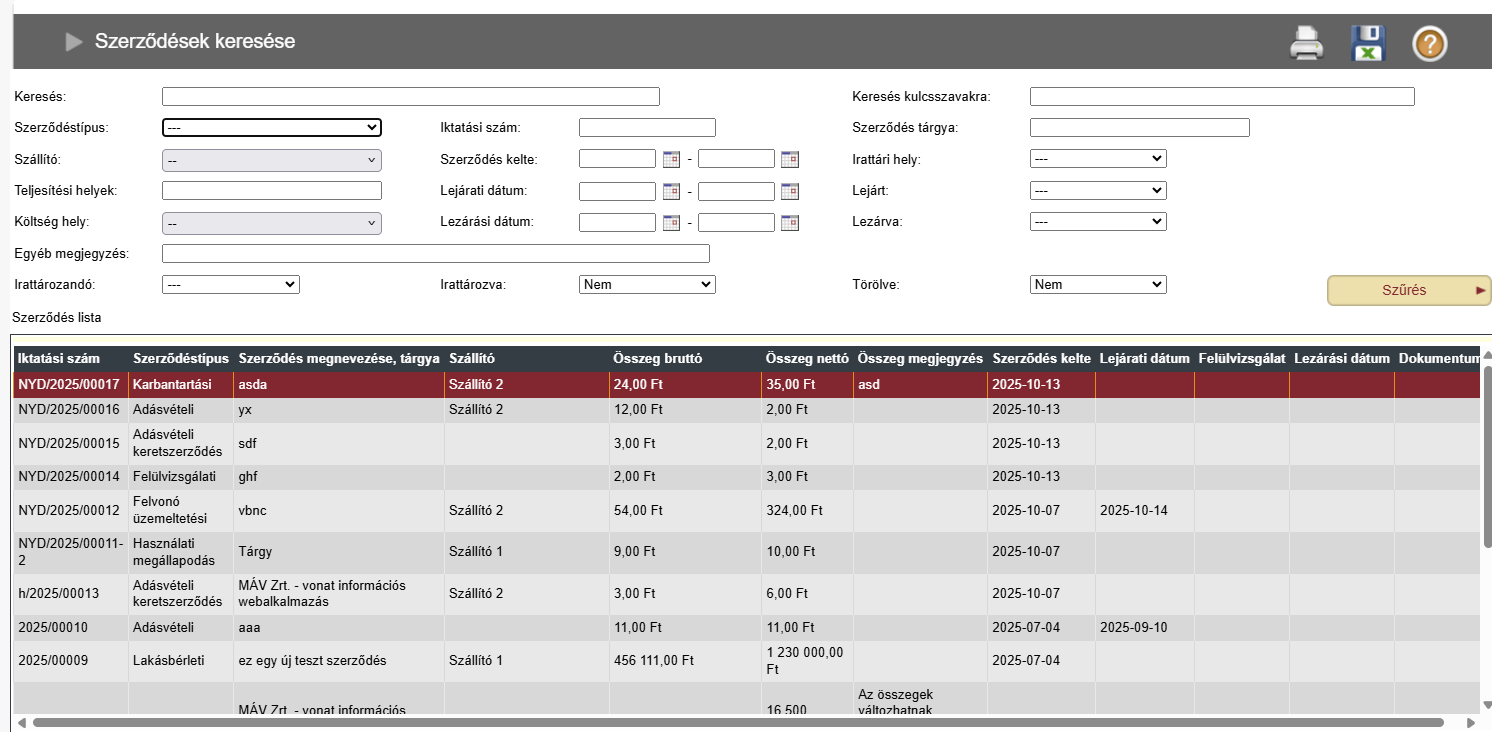This screenshot has height=732, width=1492.
Task: Sort by the Összeg nettó column header
Action: click(x=807, y=358)
